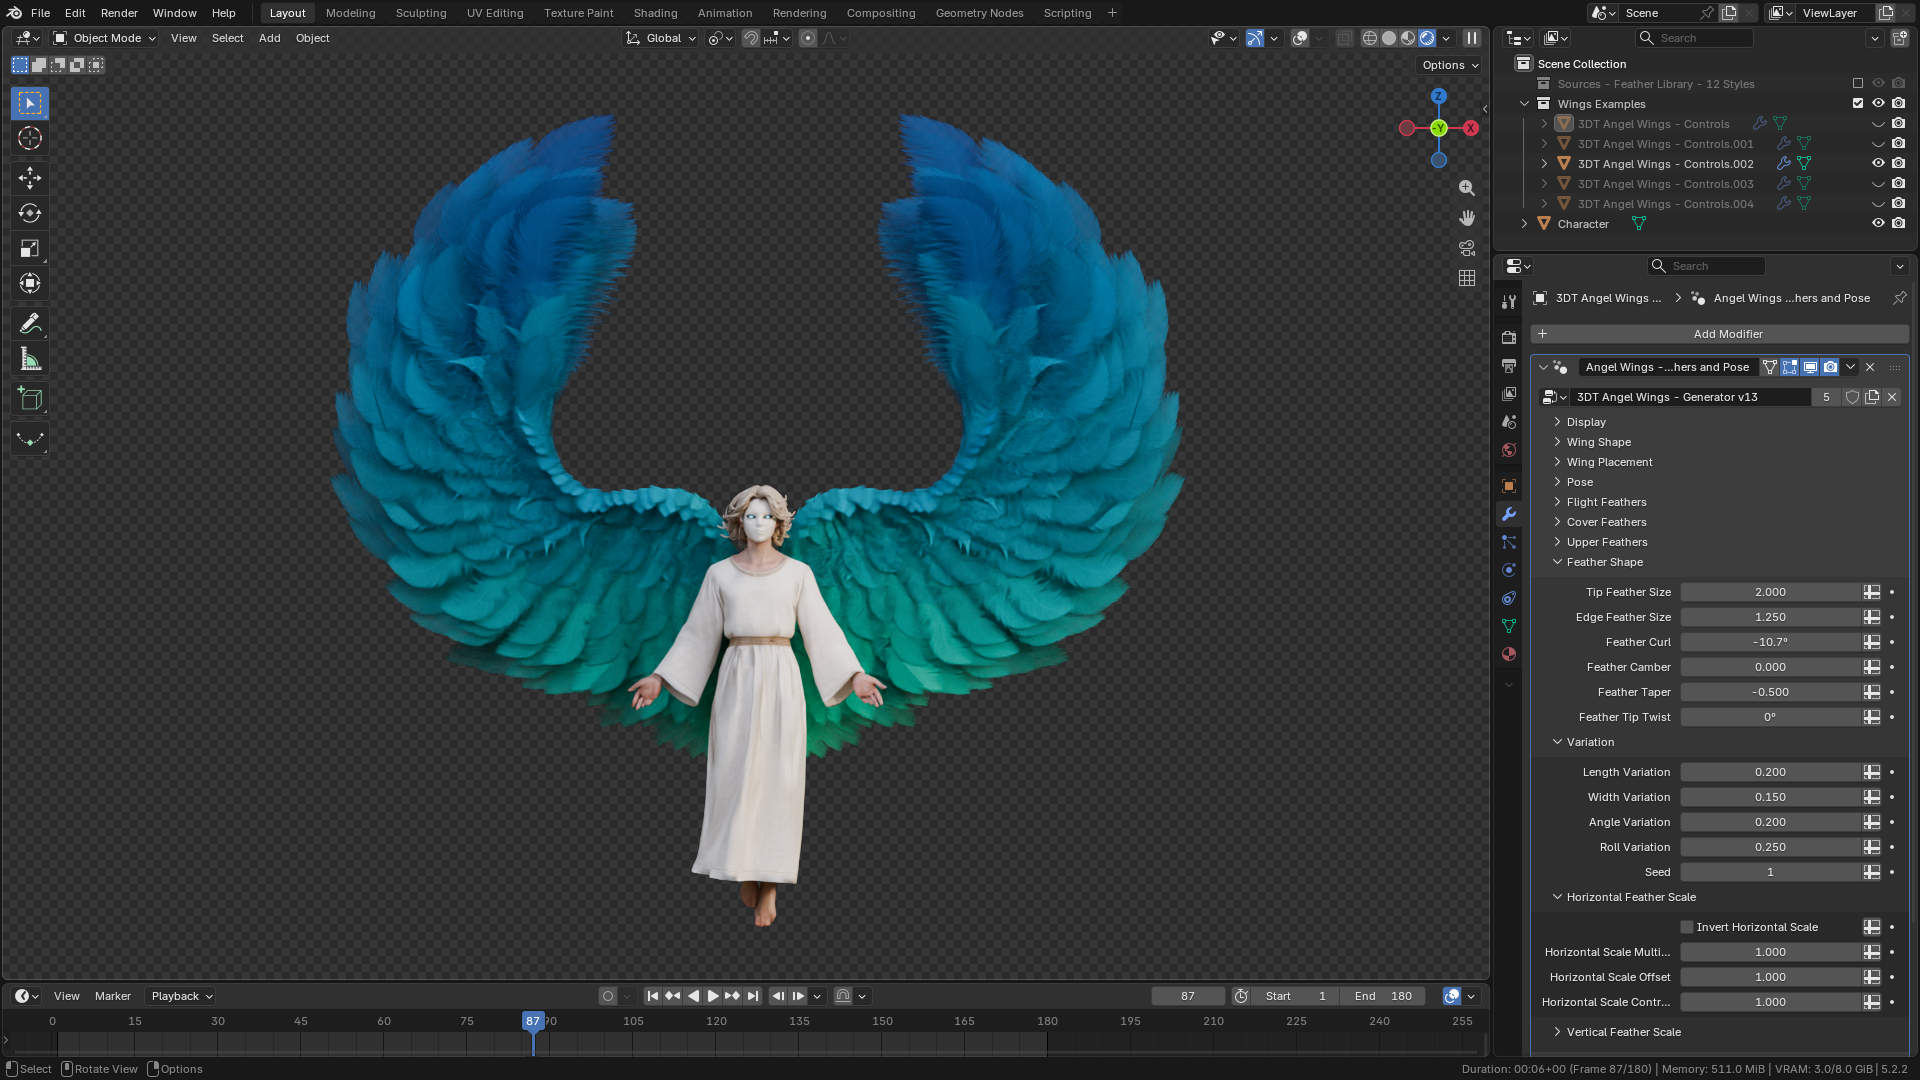This screenshot has width=1920, height=1080.
Task: Open the viewport Add menu
Action: pyautogui.click(x=270, y=38)
